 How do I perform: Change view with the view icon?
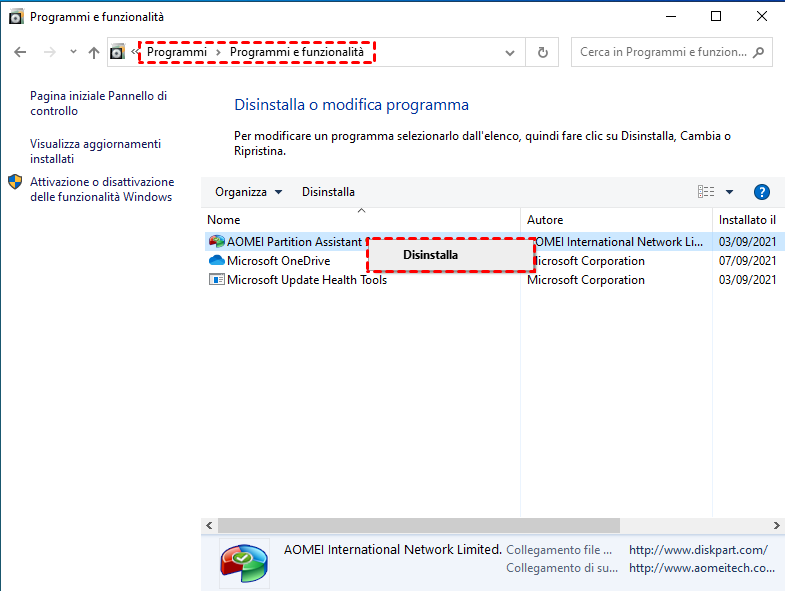[706, 192]
